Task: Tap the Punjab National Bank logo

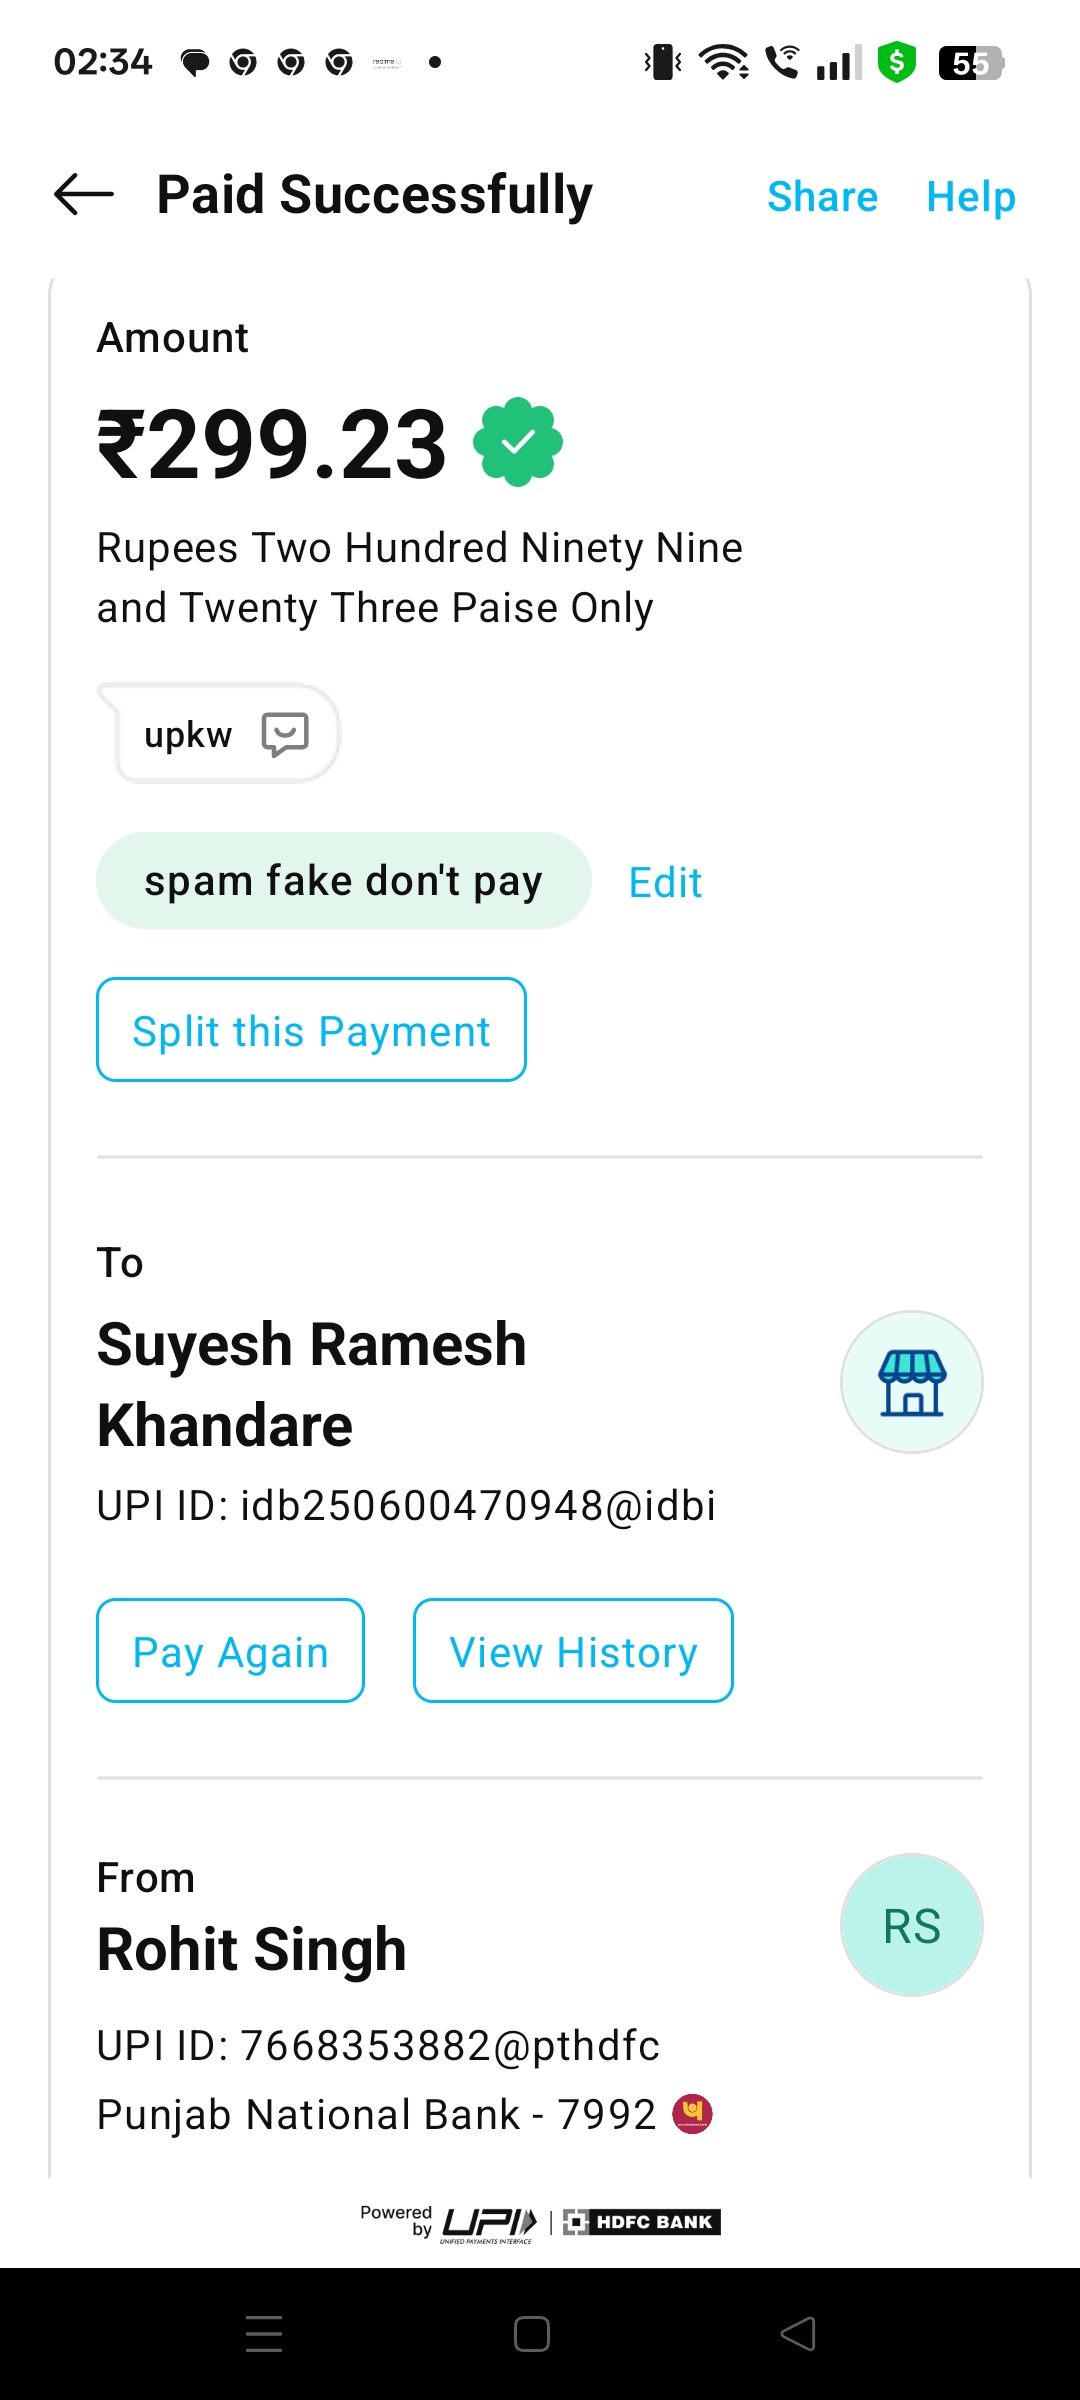Action: pyautogui.click(x=692, y=2114)
